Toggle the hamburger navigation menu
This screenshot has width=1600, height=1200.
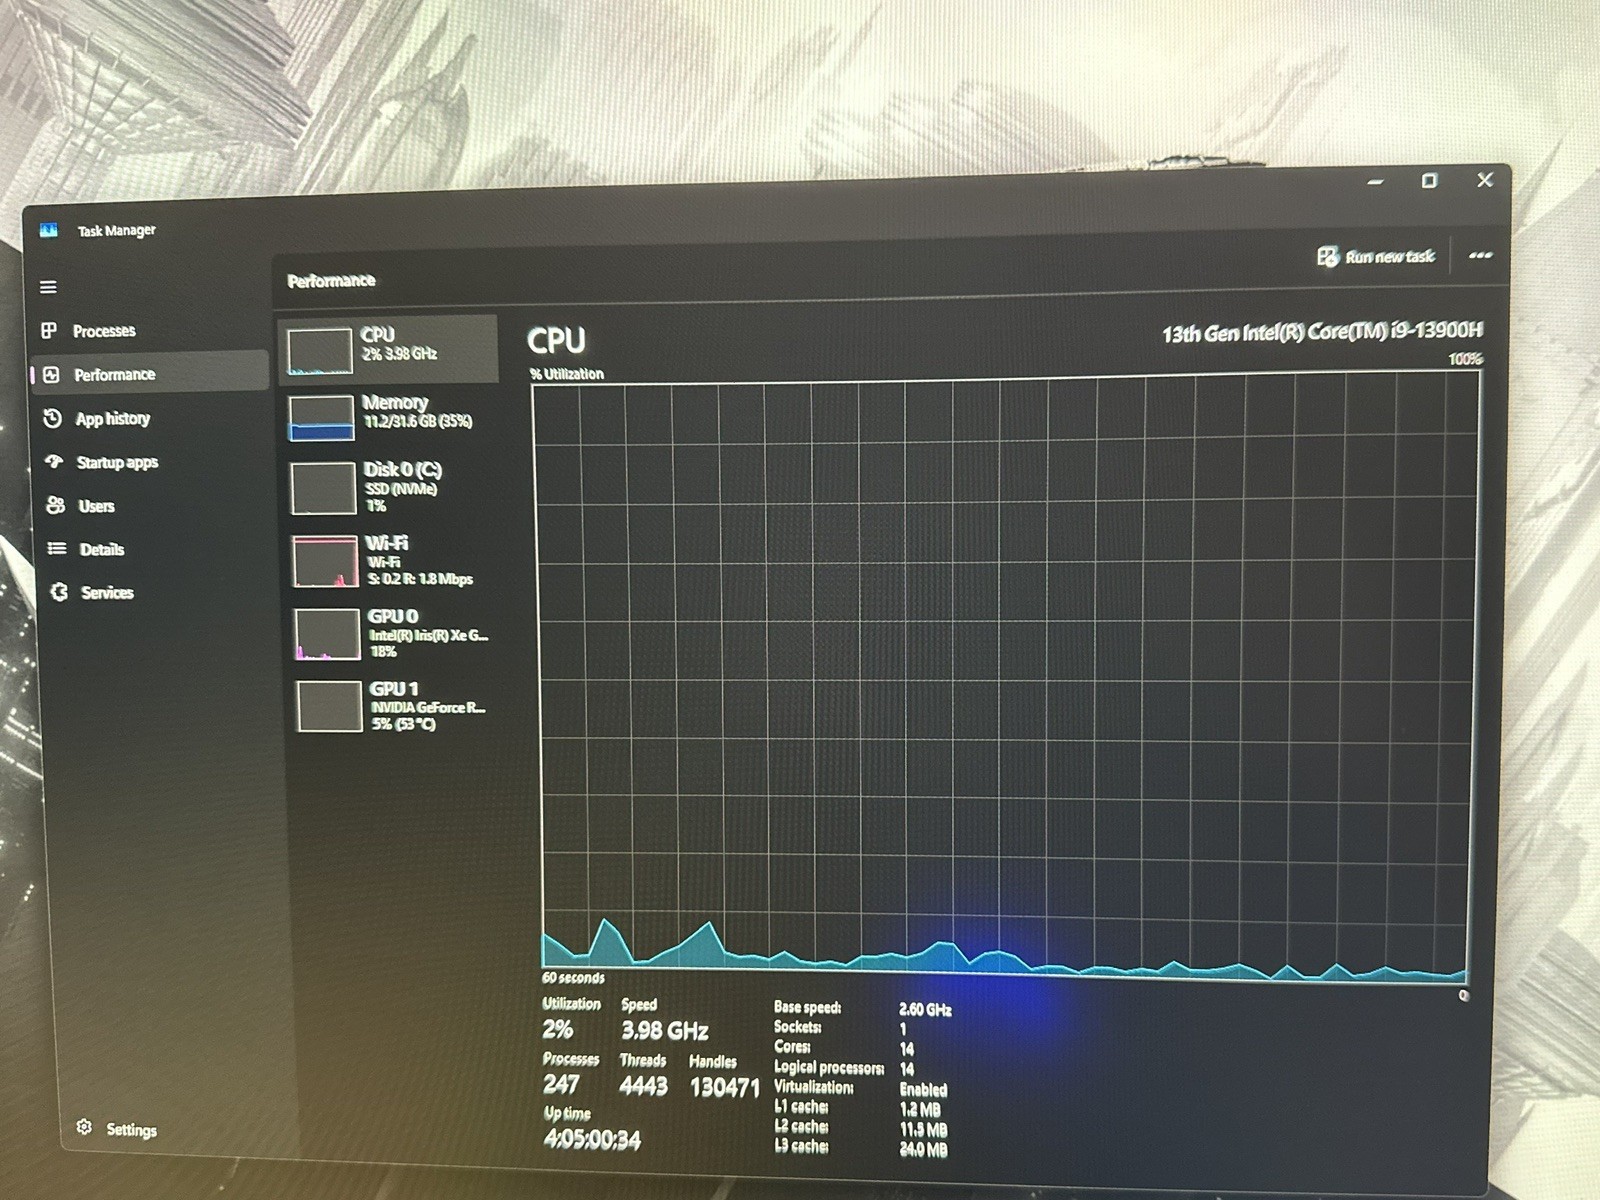tap(48, 287)
